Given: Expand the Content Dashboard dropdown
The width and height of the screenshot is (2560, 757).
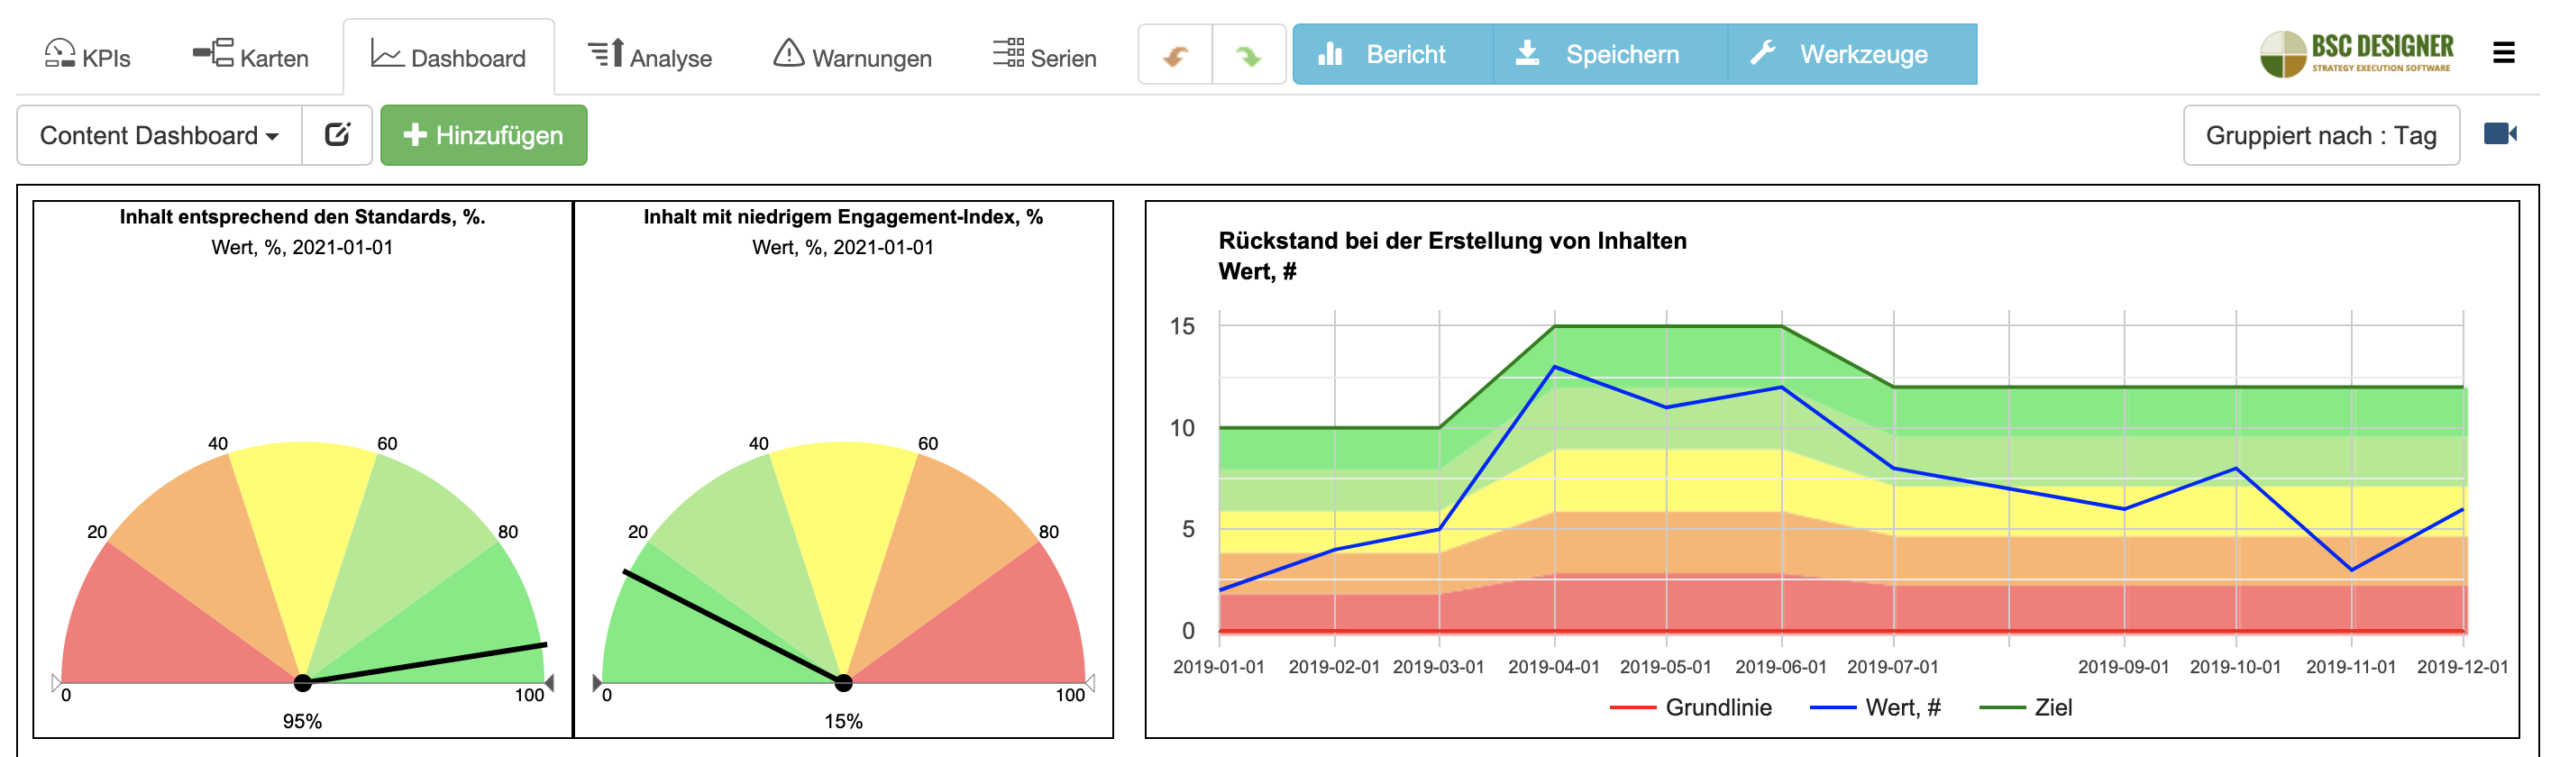Looking at the screenshot, I should (159, 135).
